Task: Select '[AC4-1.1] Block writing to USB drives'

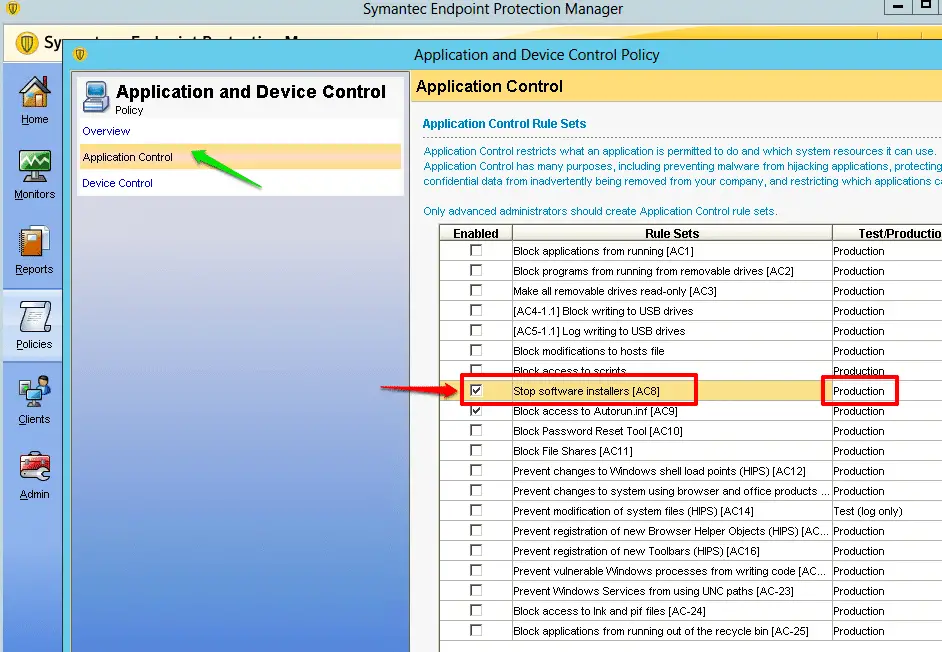Action: click(603, 311)
